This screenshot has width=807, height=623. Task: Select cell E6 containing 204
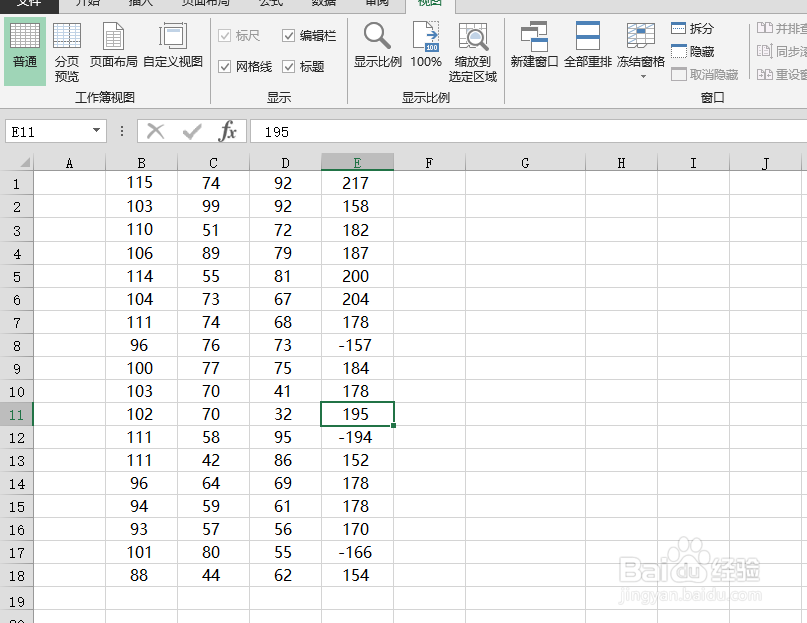coord(357,299)
